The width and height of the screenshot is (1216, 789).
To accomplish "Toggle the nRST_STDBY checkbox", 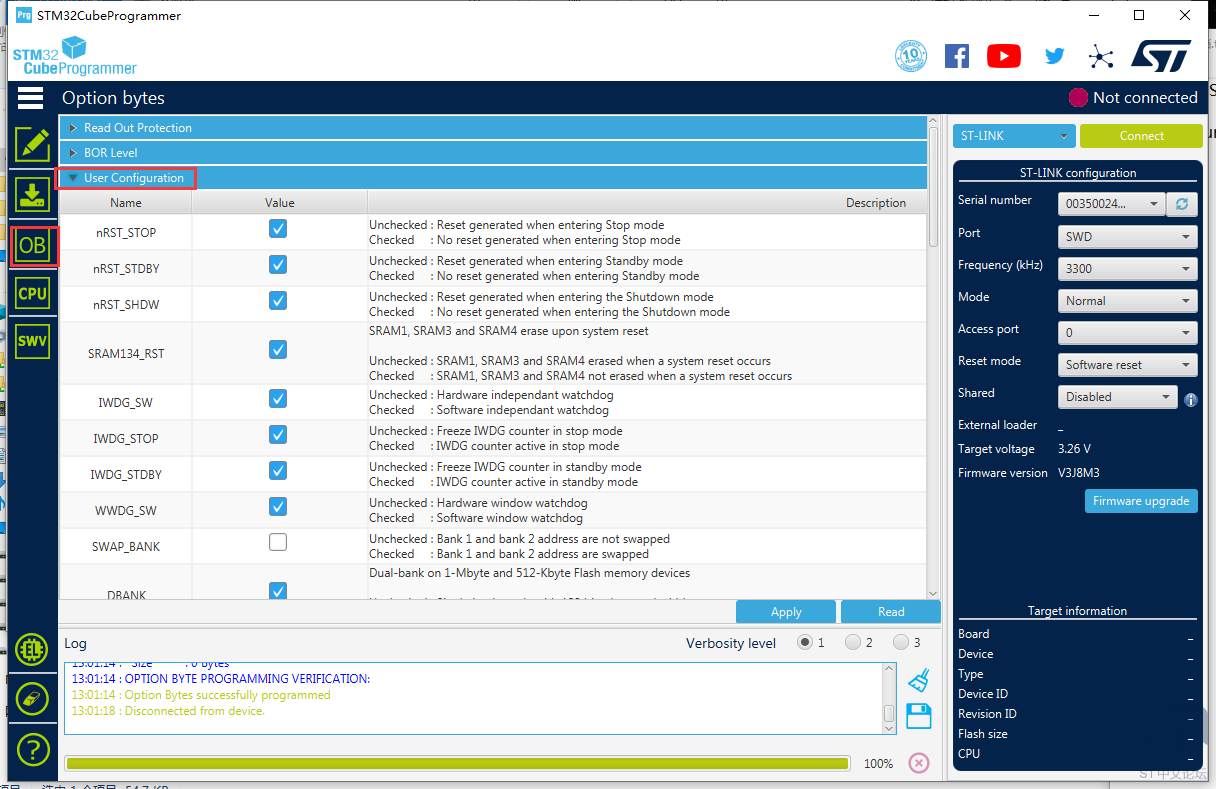I will (x=278, y=265).
